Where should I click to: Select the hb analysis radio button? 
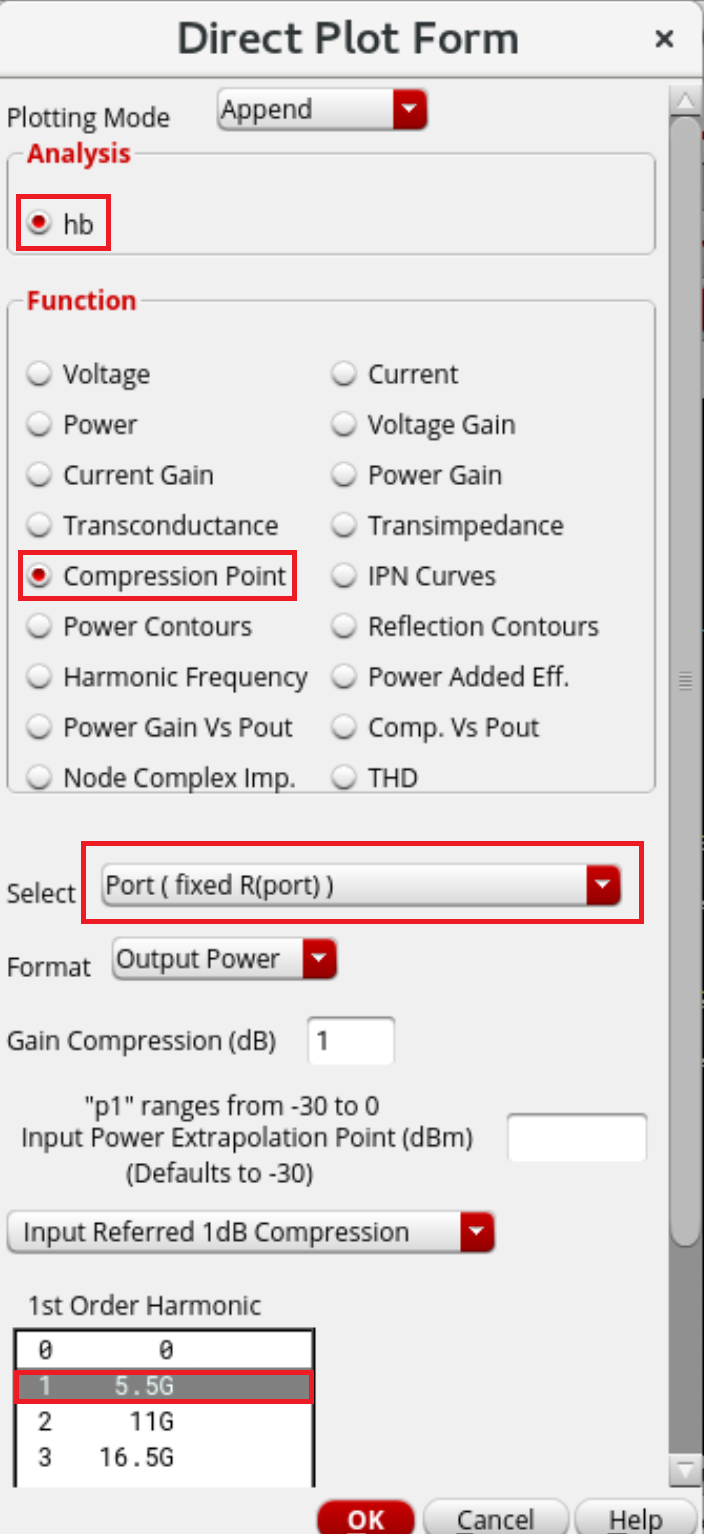[40, 224]
